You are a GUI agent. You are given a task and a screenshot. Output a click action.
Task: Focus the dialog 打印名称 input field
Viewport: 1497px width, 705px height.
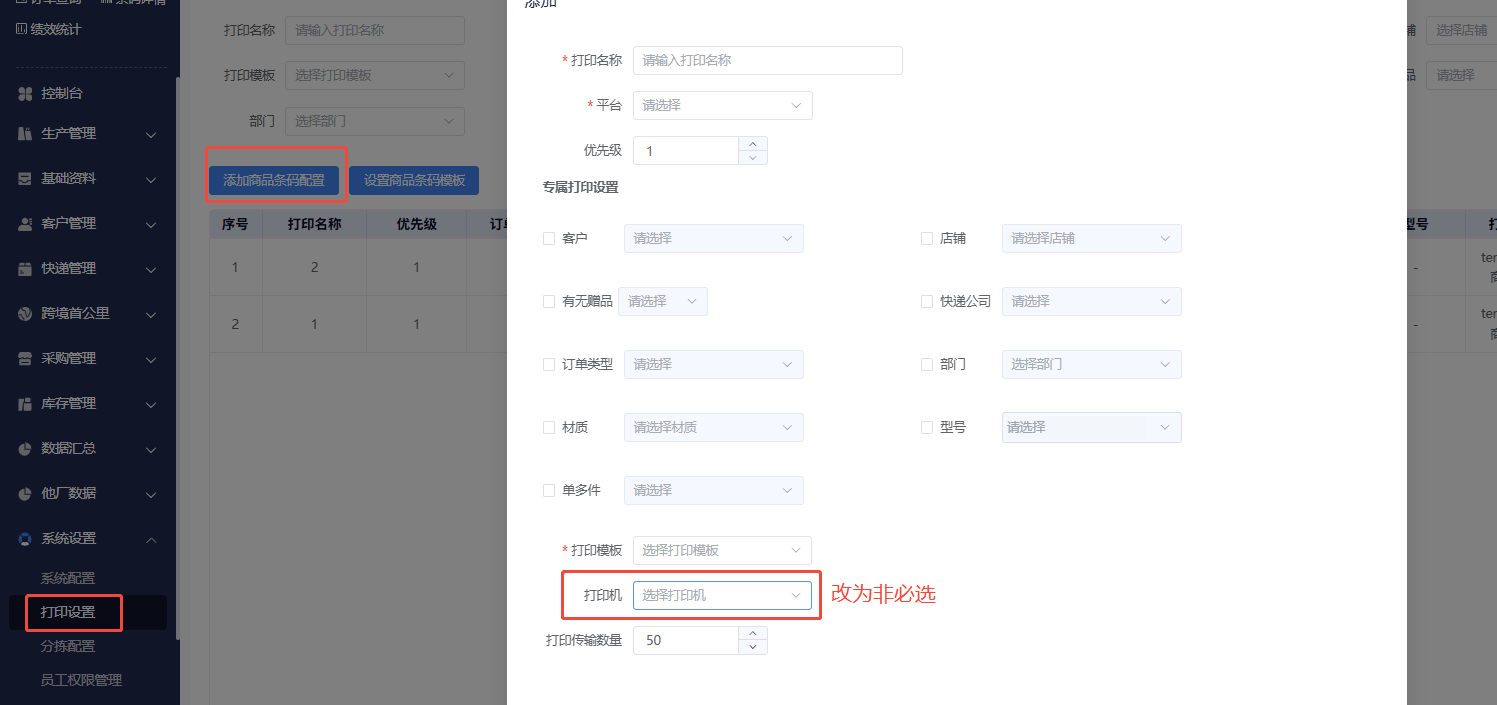point(768,60)
